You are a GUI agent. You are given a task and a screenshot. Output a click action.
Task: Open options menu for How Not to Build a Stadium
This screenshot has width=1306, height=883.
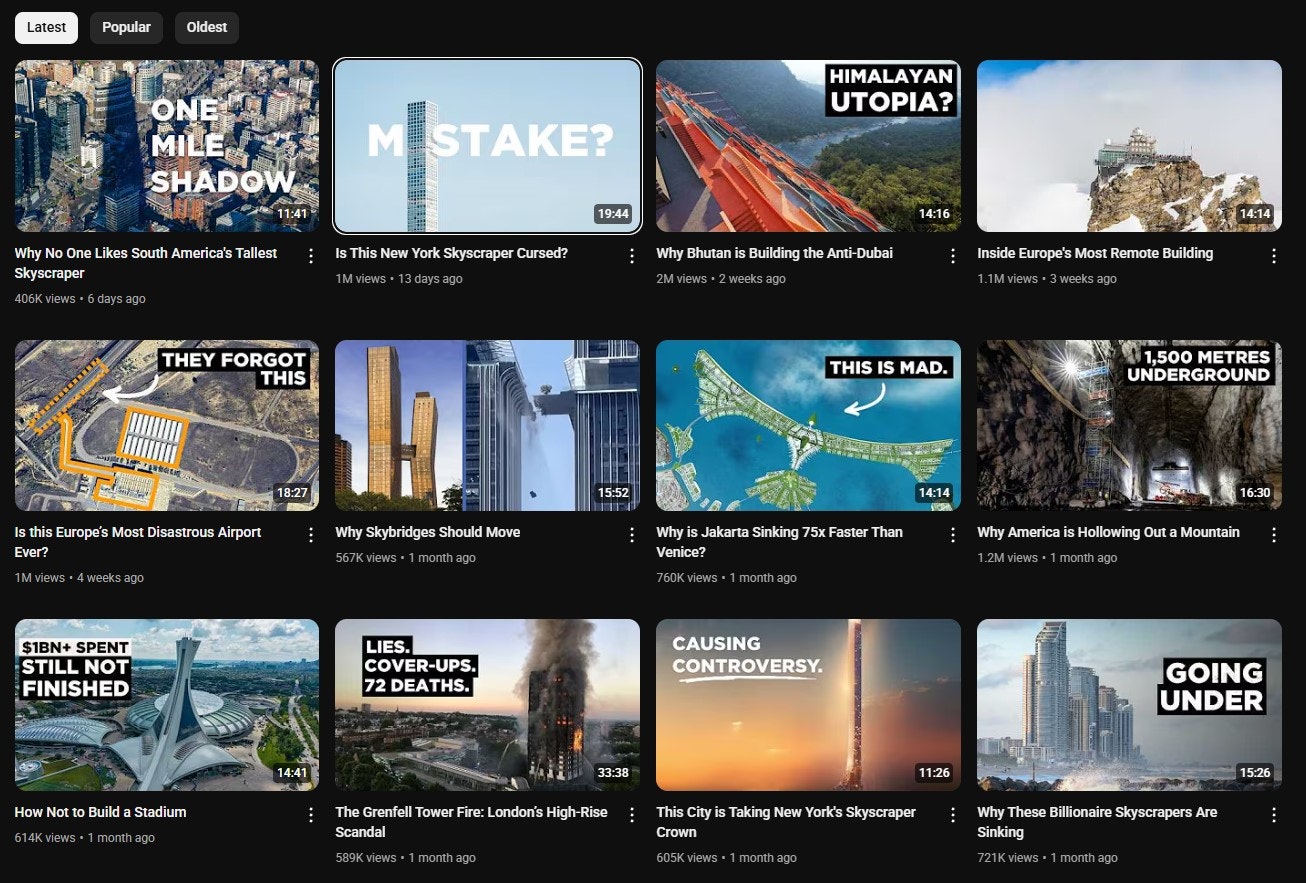(x=310, y=814)
